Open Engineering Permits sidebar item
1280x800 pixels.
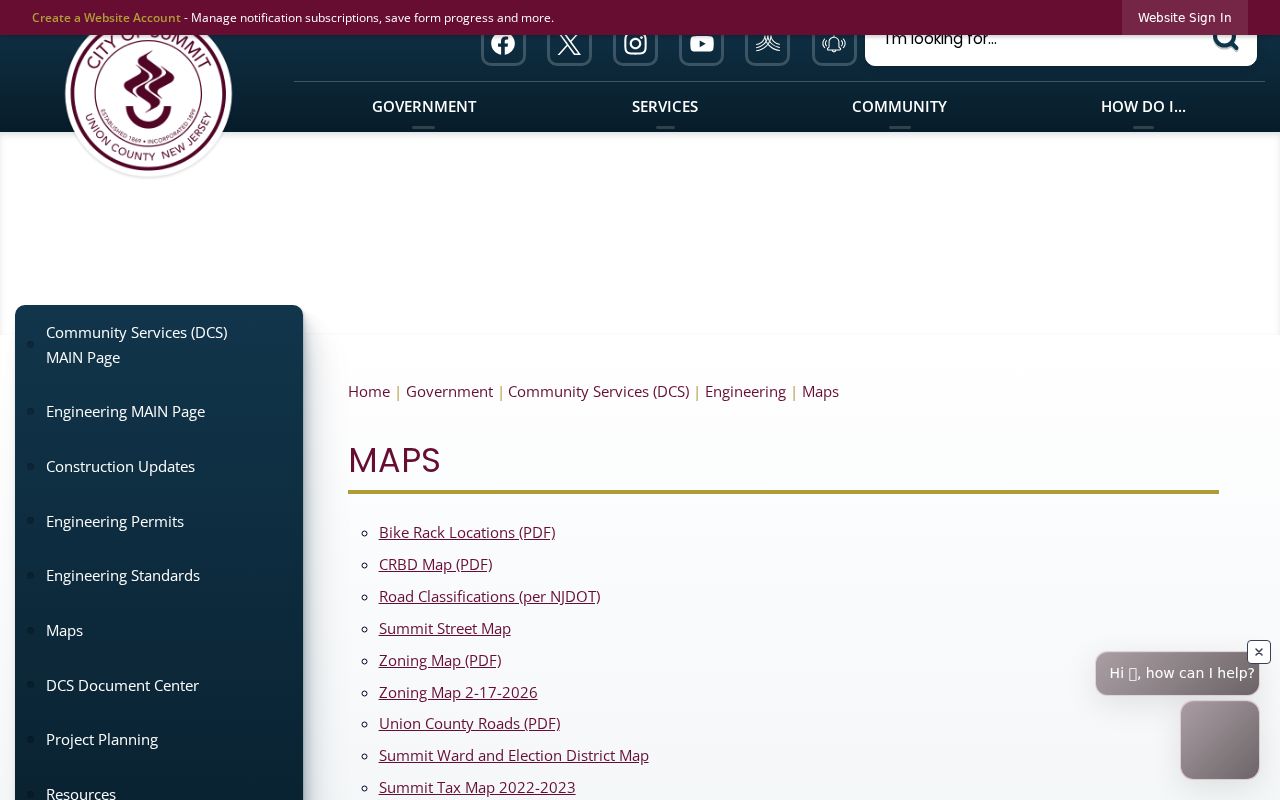115,522
